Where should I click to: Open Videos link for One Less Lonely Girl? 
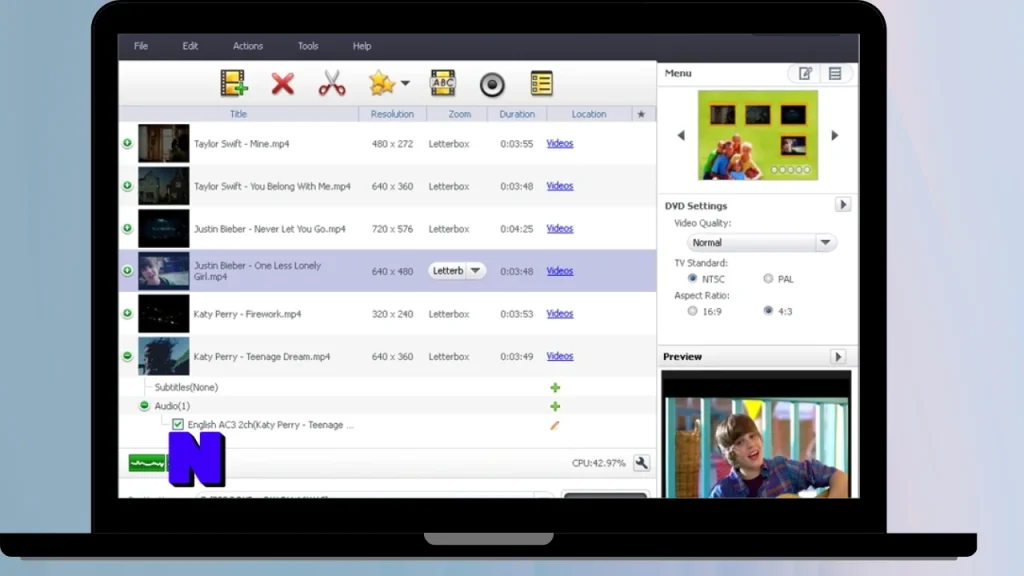tap(560, 270)
